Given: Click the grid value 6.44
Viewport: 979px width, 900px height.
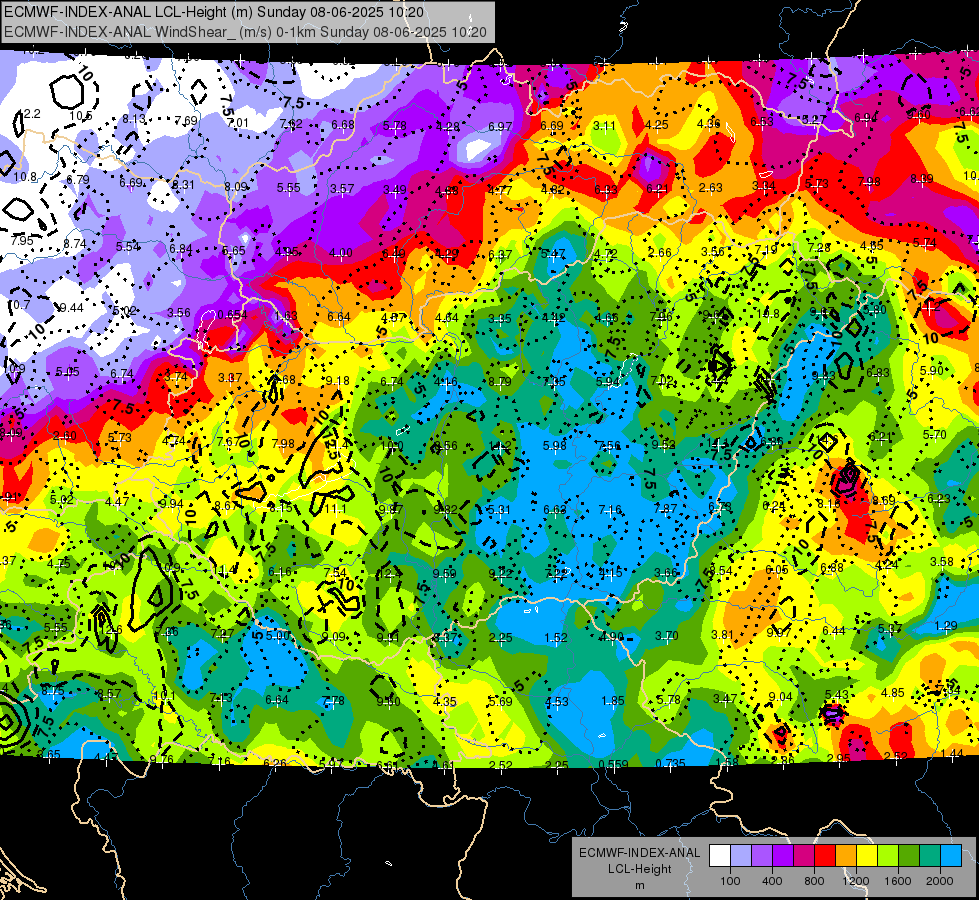Looking at the screenshot, I should coord(834,631).
